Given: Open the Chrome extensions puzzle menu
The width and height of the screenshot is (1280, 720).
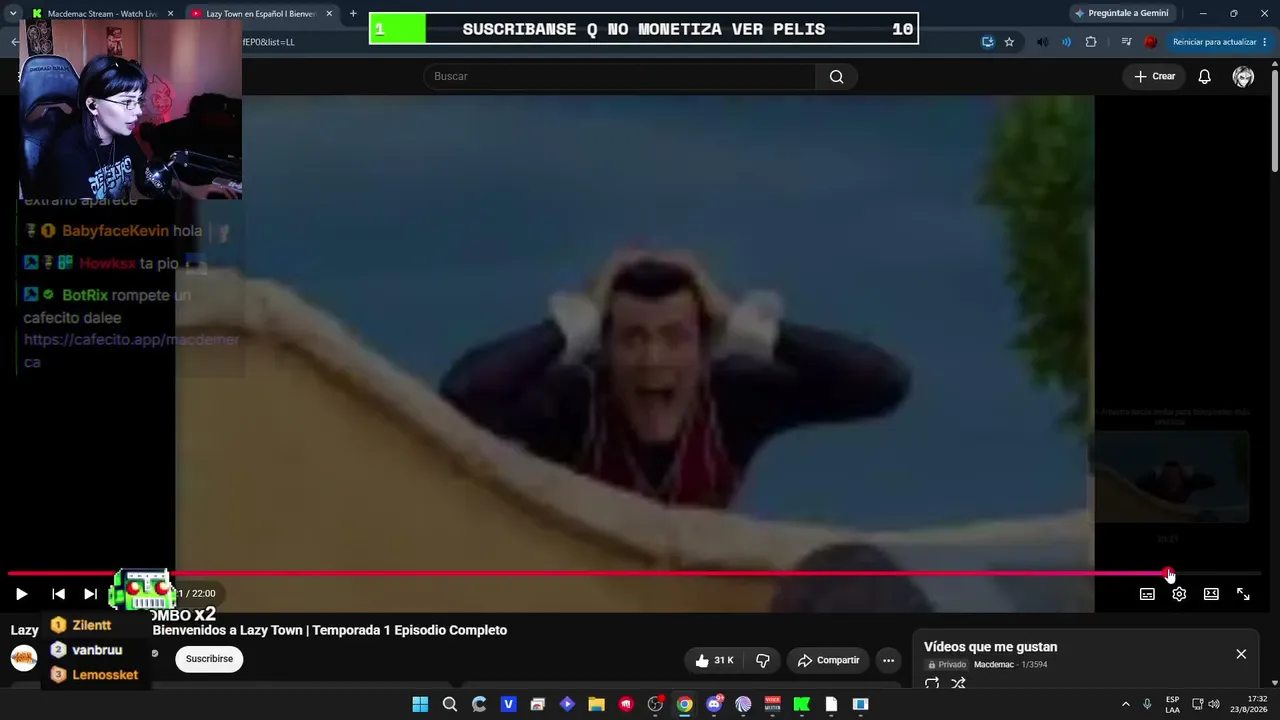Looking at the screenshot, I should coord(1091,42).
